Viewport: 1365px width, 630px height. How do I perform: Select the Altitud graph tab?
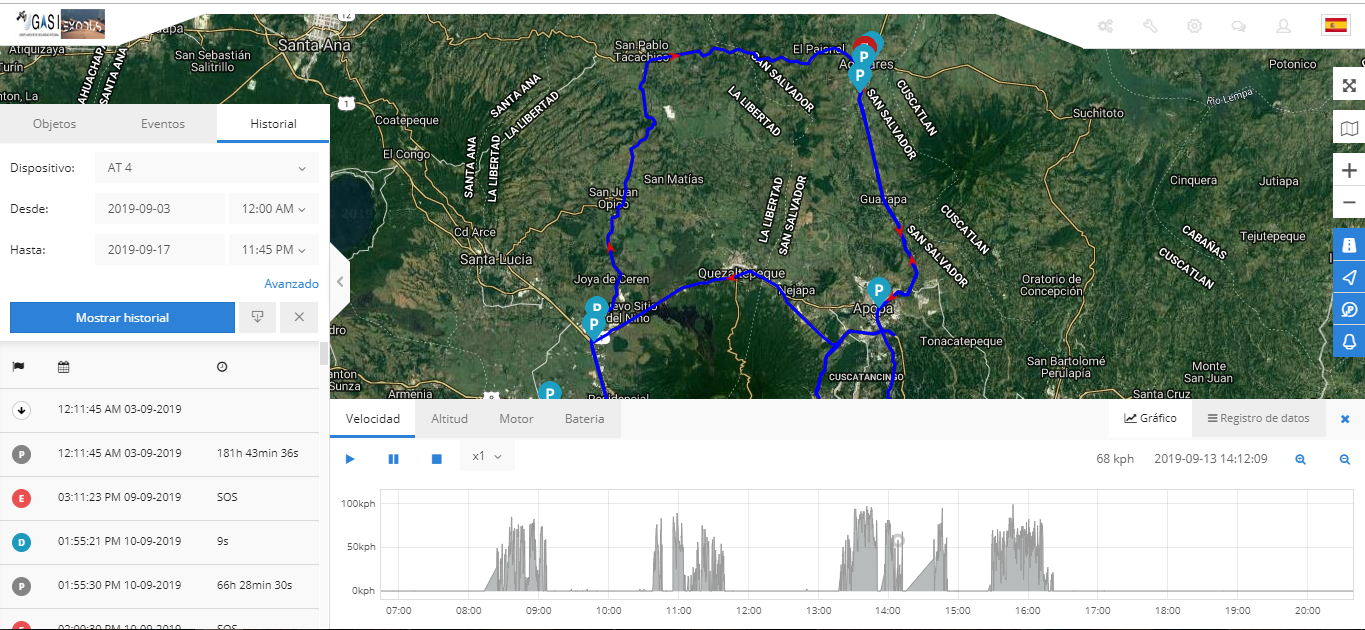coord(449,419)
